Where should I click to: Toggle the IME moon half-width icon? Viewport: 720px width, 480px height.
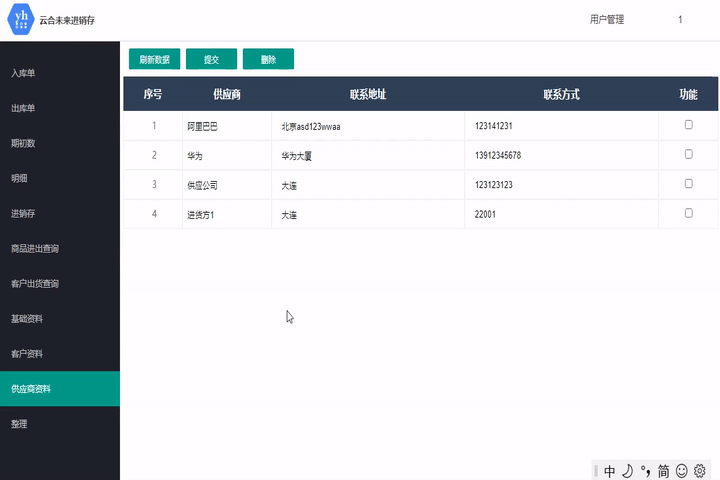click(x=627, y=470)
